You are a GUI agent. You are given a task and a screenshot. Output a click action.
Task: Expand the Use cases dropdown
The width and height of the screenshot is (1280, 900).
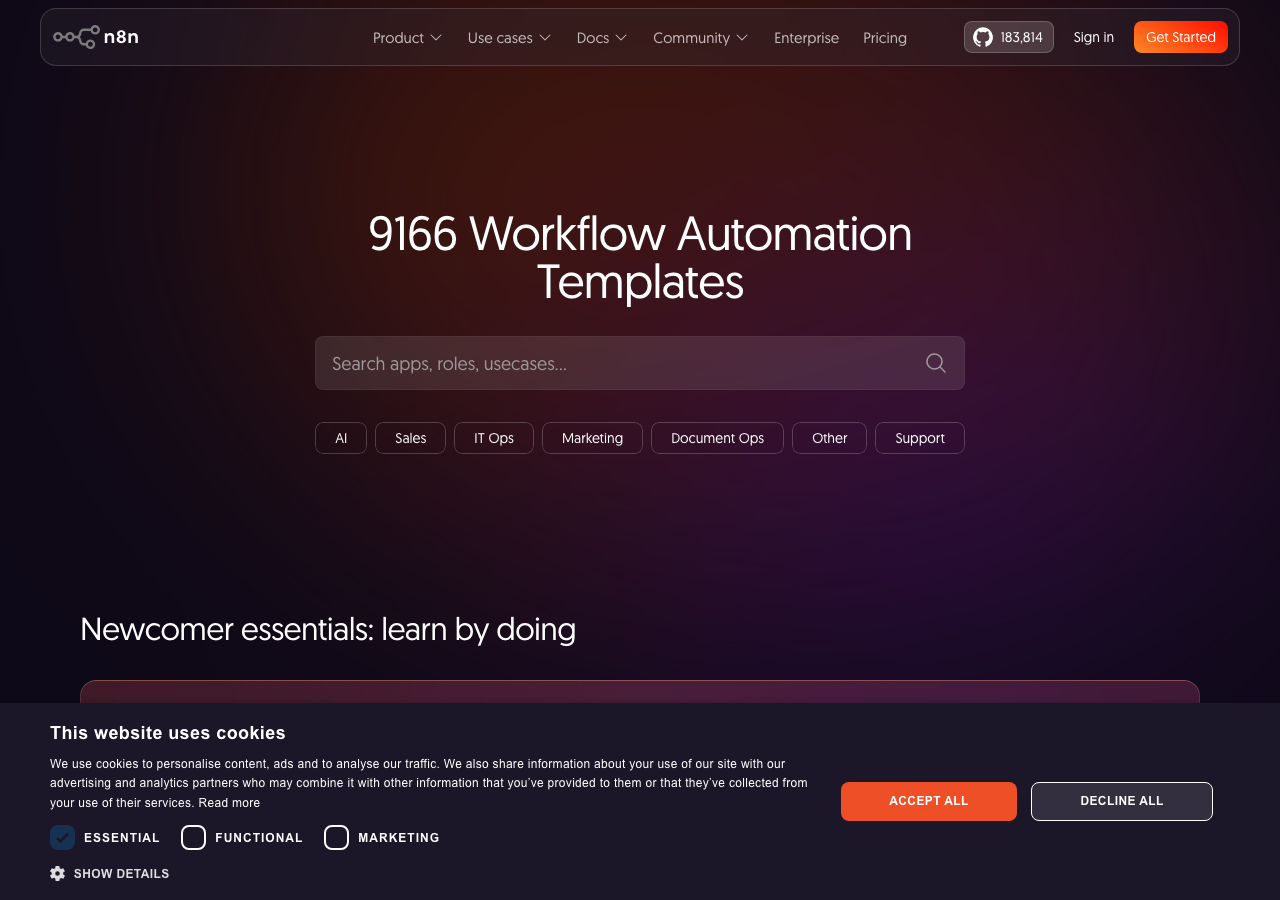509,38
